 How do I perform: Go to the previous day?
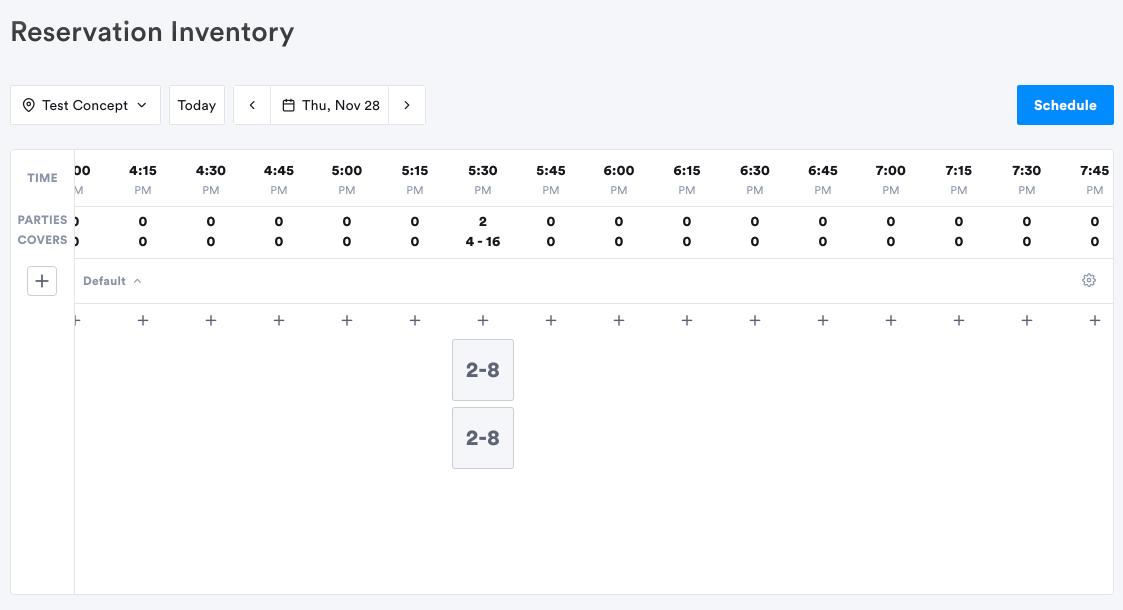(x=252, y=105)
